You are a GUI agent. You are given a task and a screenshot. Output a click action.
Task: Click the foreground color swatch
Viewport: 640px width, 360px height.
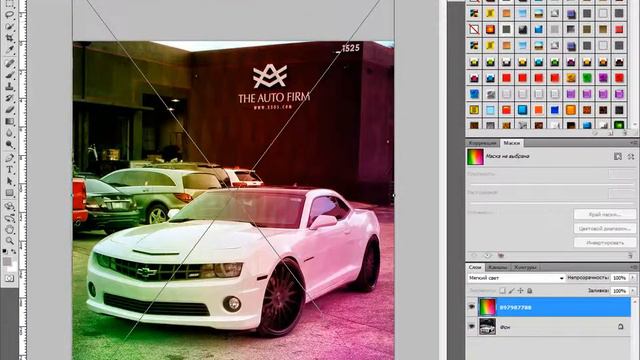click(7, 261)
